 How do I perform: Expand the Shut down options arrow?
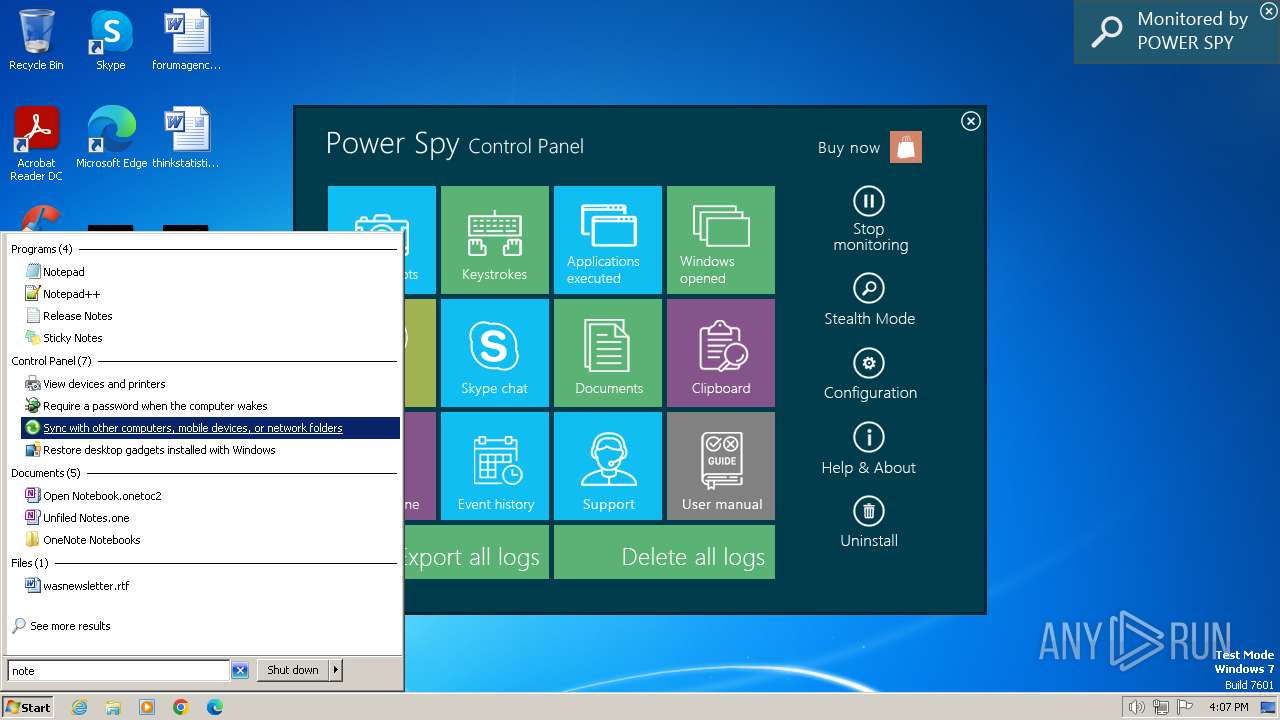(336, 671)
